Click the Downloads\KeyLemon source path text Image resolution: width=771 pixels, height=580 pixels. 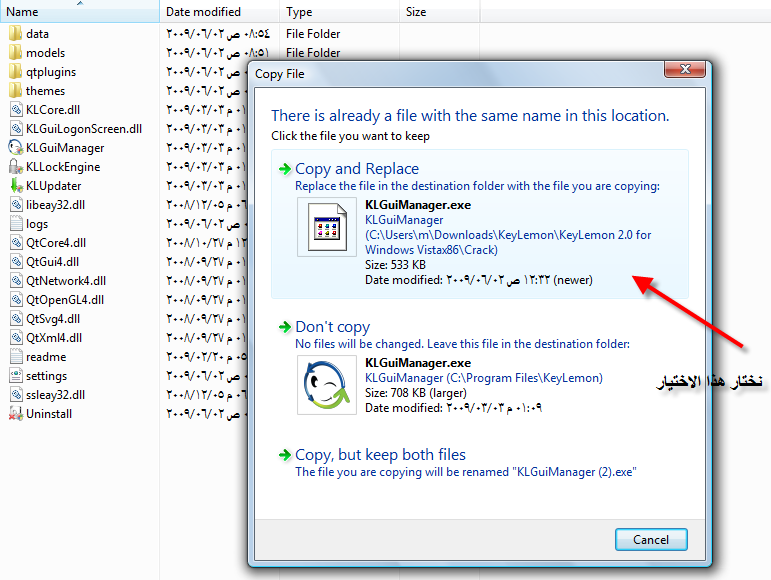pyautogui.click(x=508, y=242)
